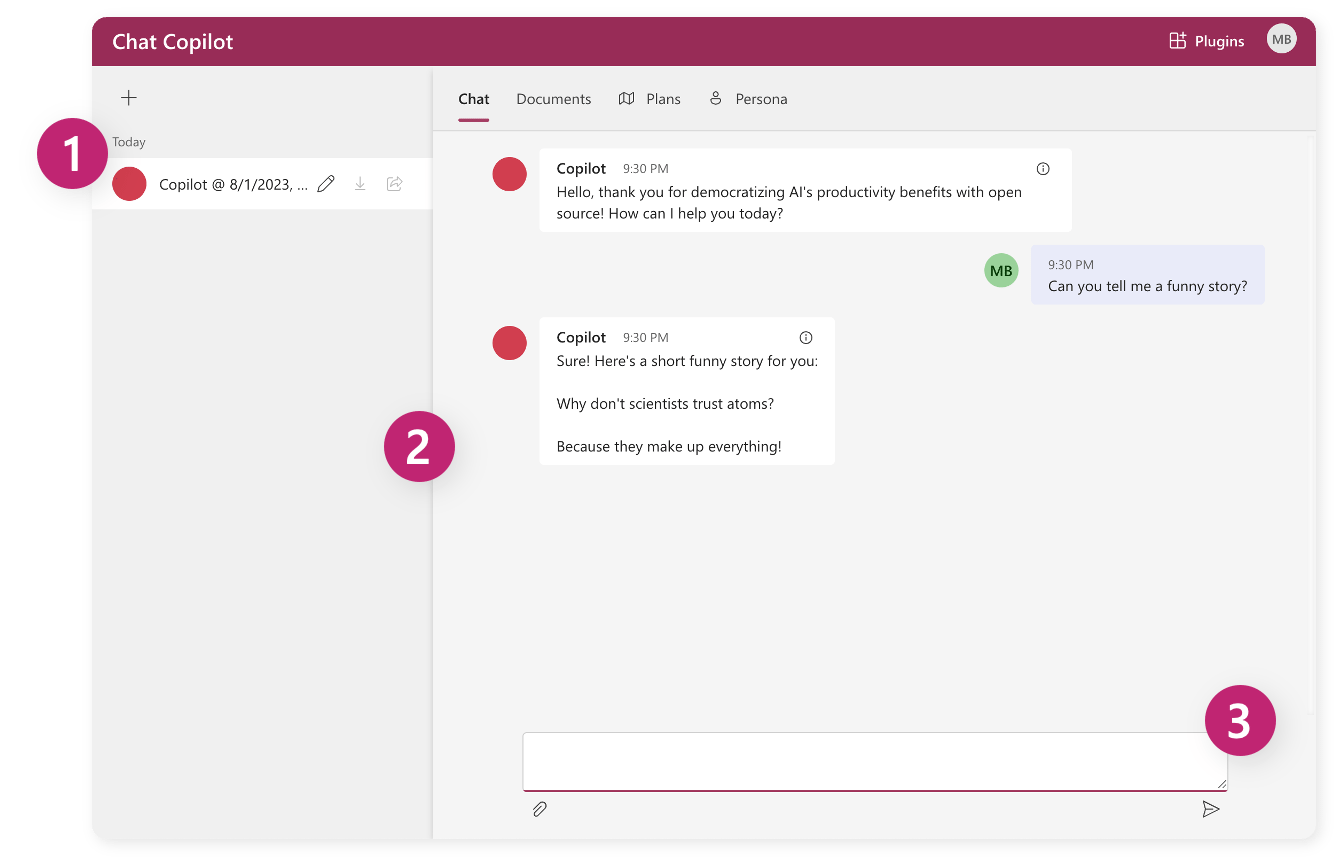This screenshot has width=1342, height=864.
Task: Show prompt details via the info icon on Copilot's greeting
Action: click(1042, 169)
